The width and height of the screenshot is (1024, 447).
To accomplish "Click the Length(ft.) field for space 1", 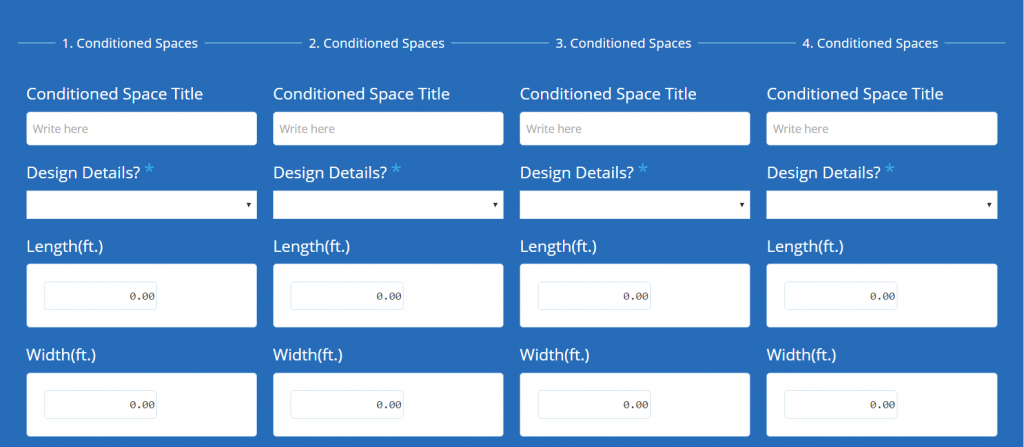I will 101,296.
